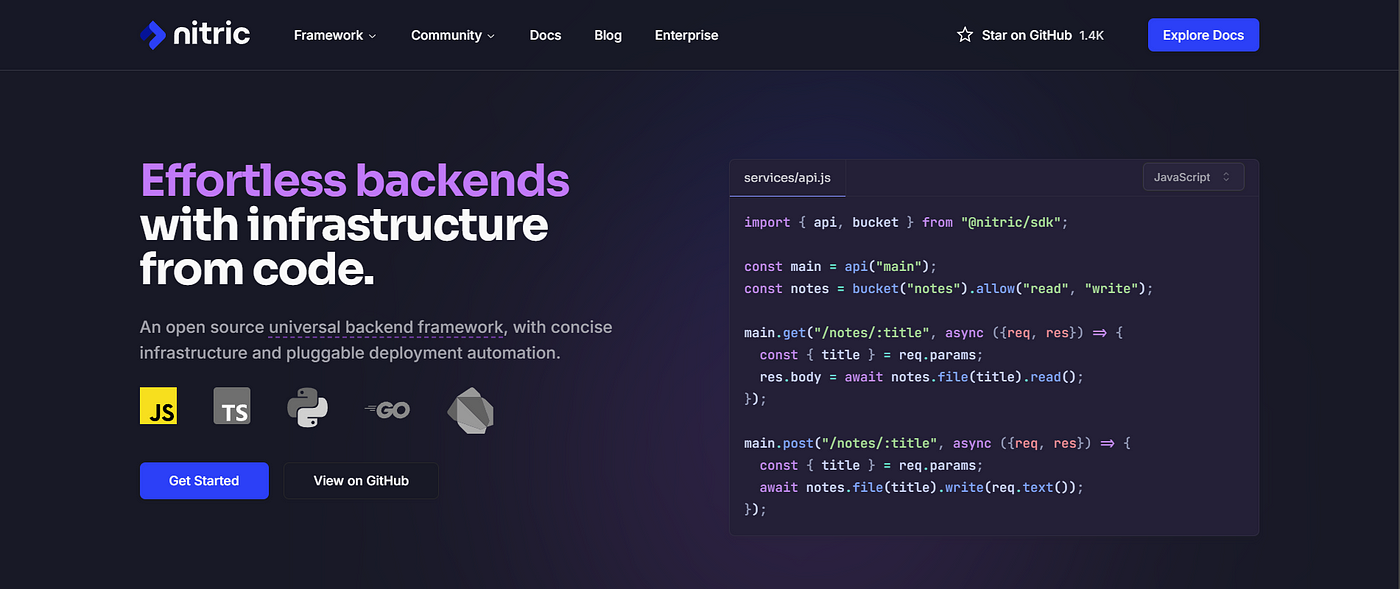Click View on GitHub button
The image size is (1400, 589).
pyautogui.click(x=361, y=481)
